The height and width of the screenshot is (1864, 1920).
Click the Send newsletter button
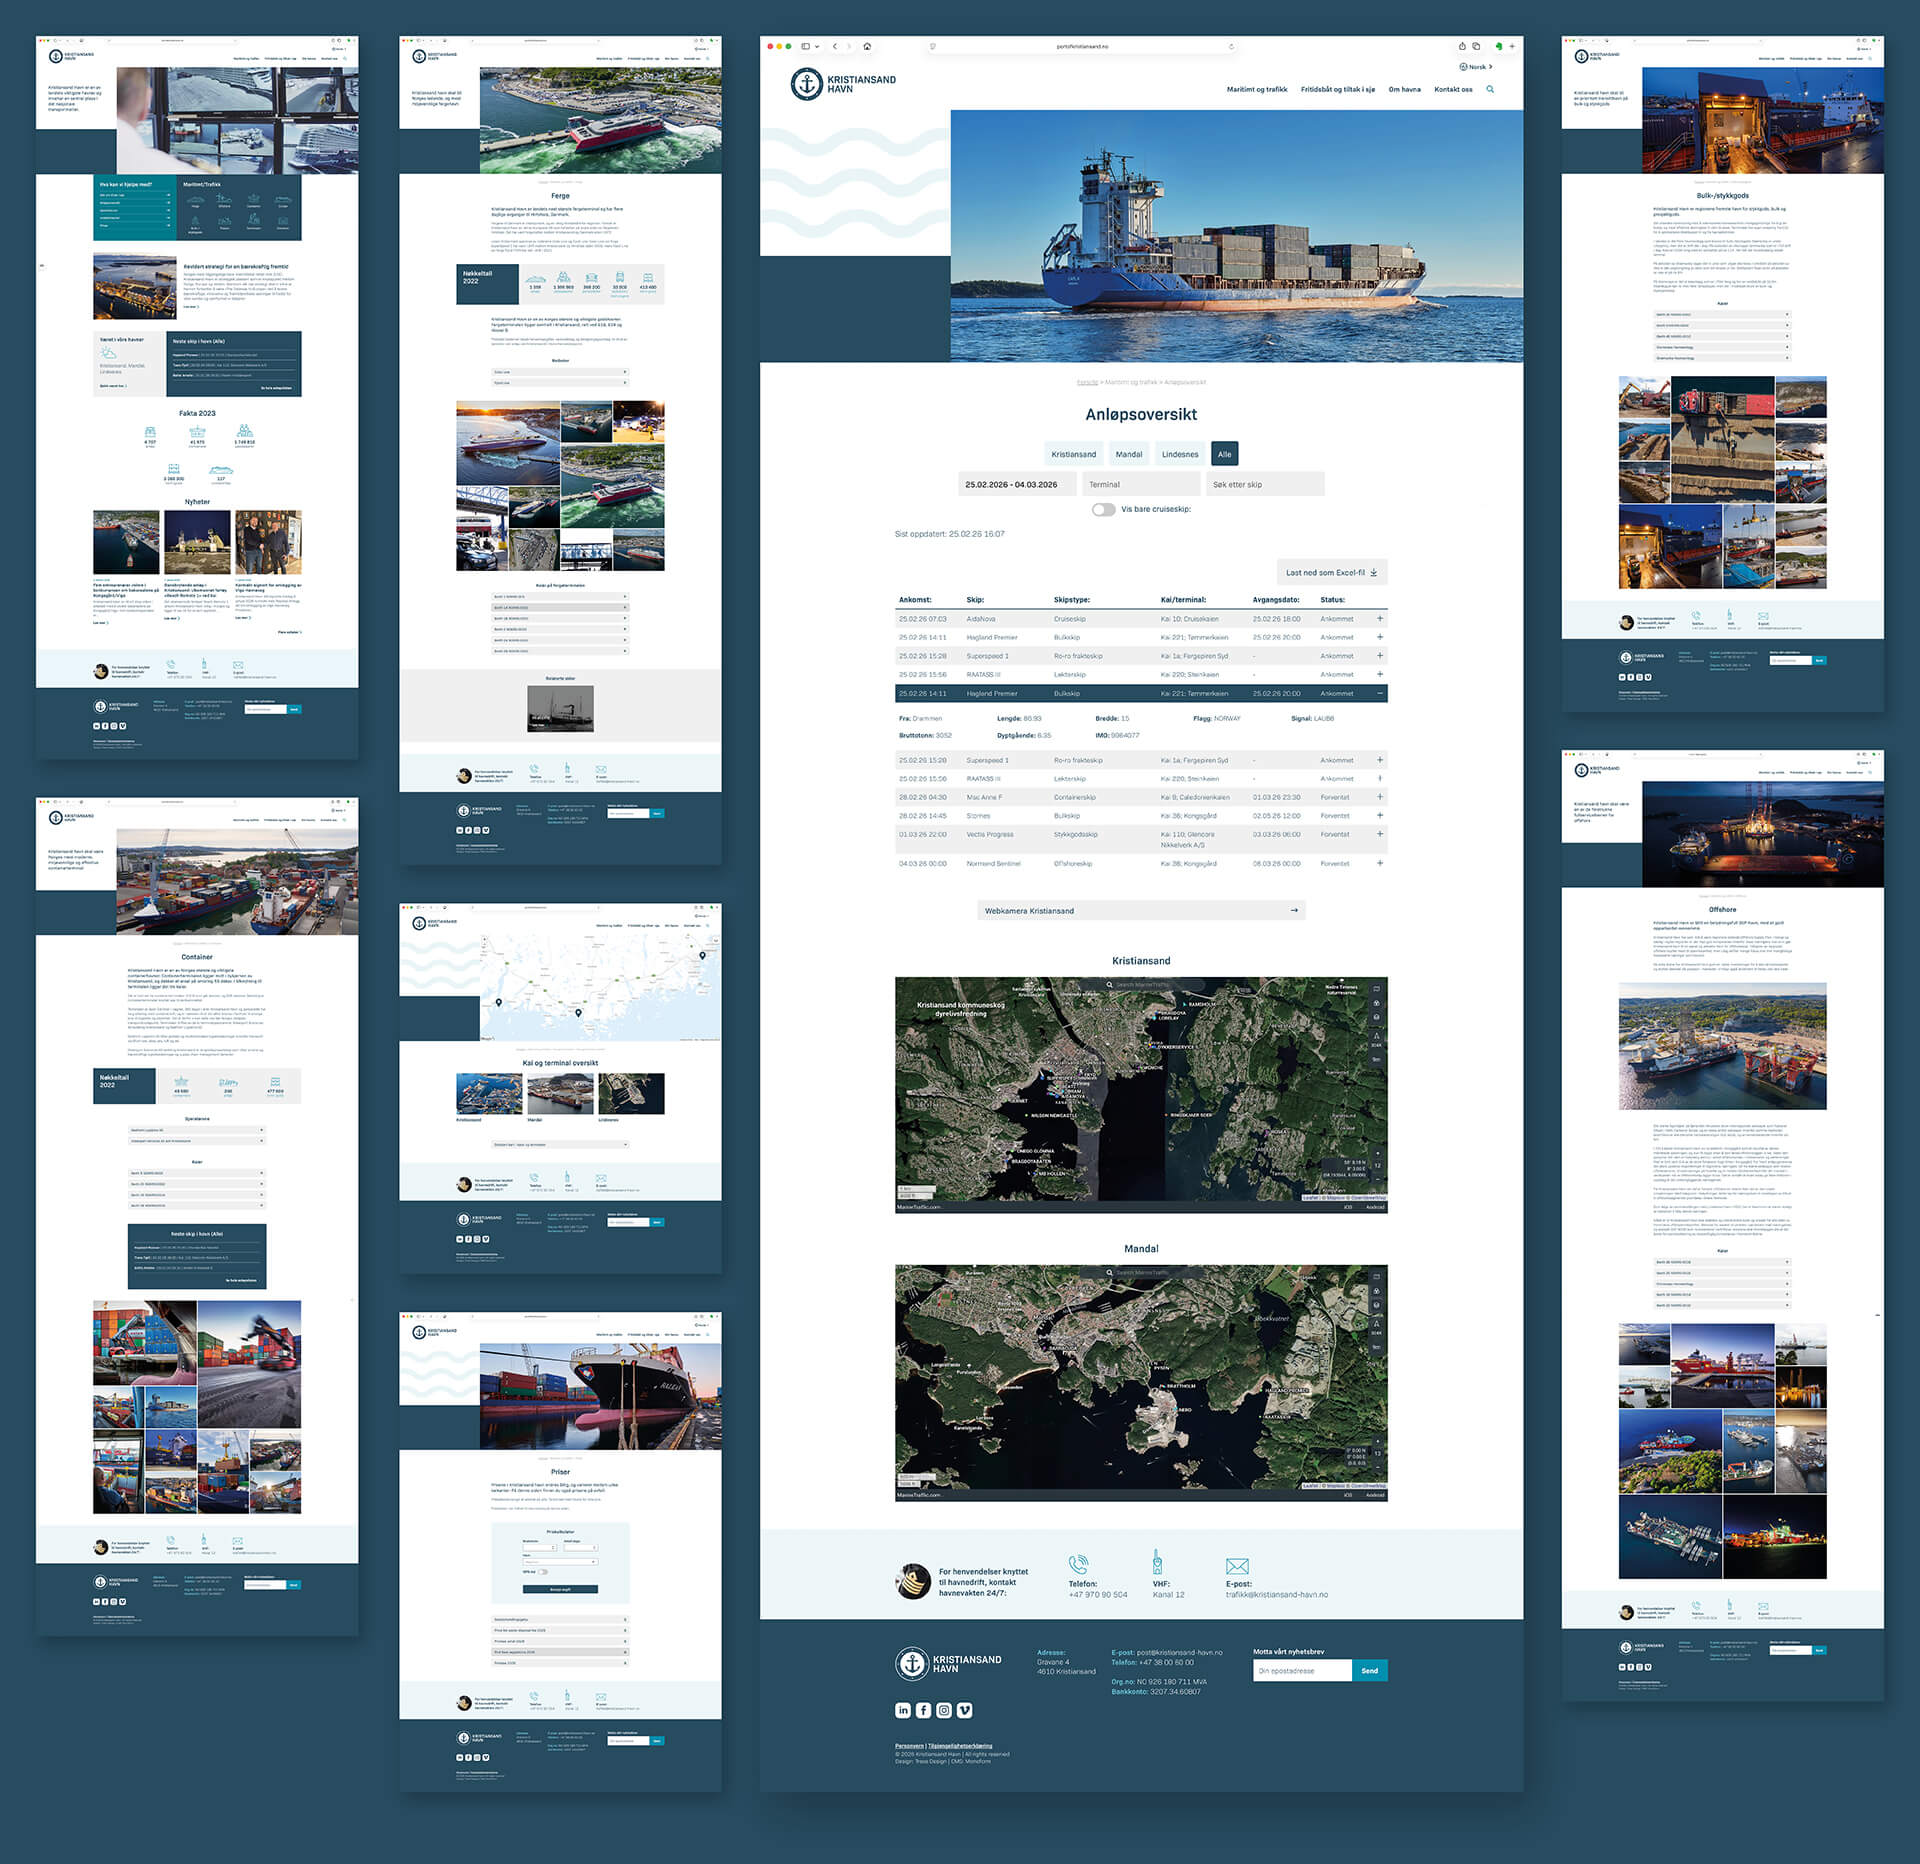tap(1369, 1670)
